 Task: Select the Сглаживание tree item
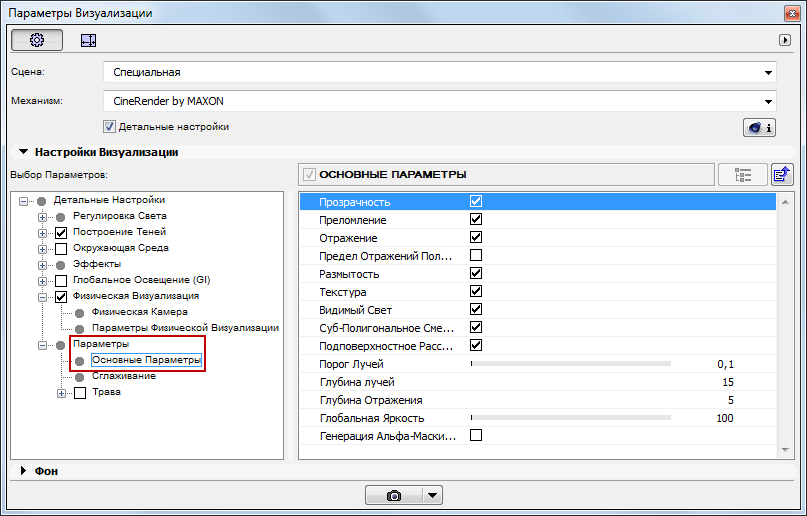pos(124,376)
